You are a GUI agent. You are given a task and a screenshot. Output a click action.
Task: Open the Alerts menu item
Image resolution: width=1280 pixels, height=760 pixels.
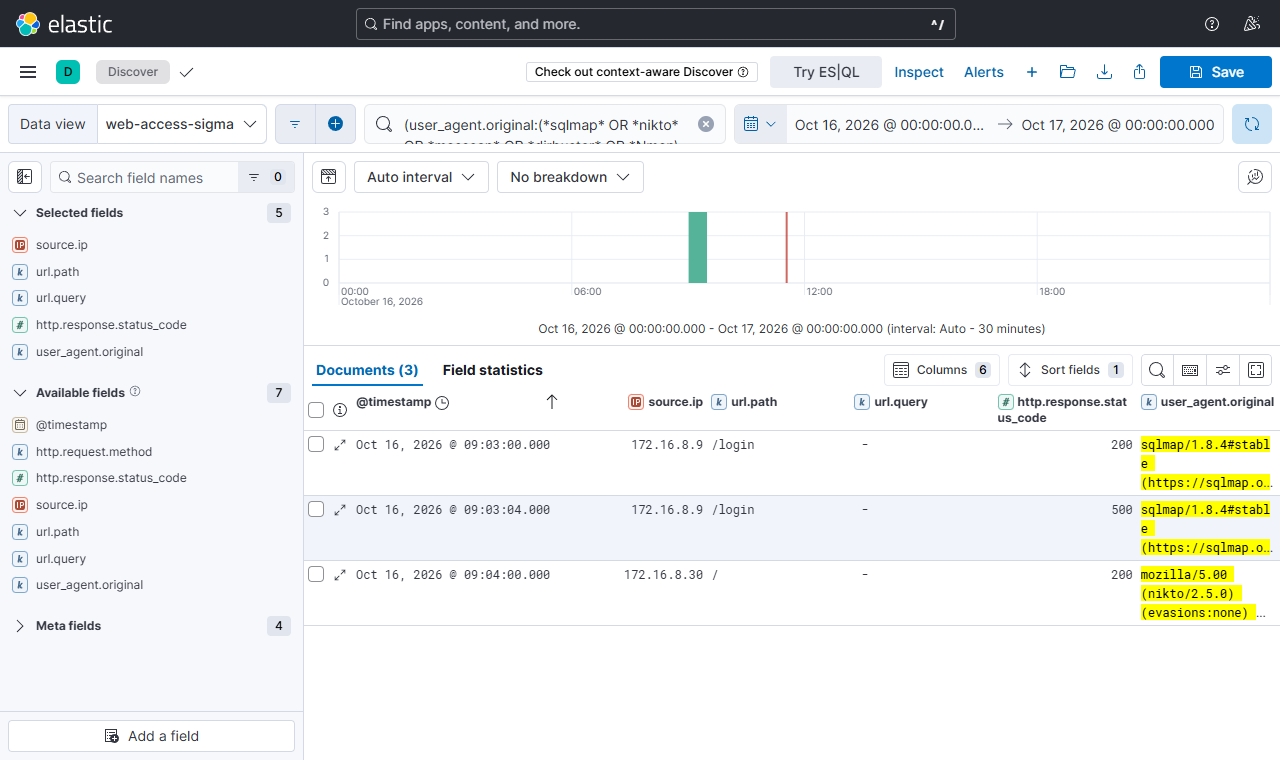[984, 72]
